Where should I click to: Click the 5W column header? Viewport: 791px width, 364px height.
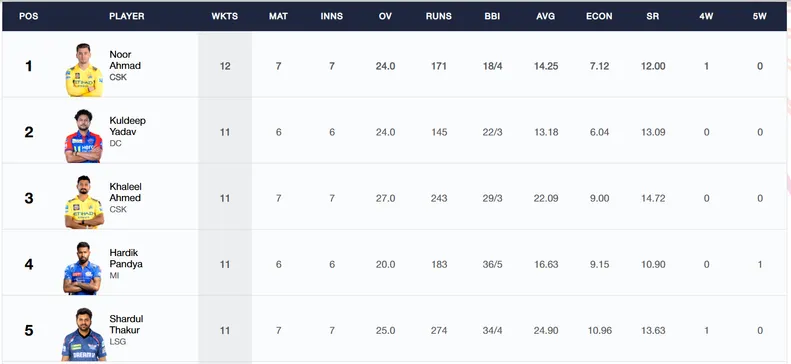pos(759,16)
